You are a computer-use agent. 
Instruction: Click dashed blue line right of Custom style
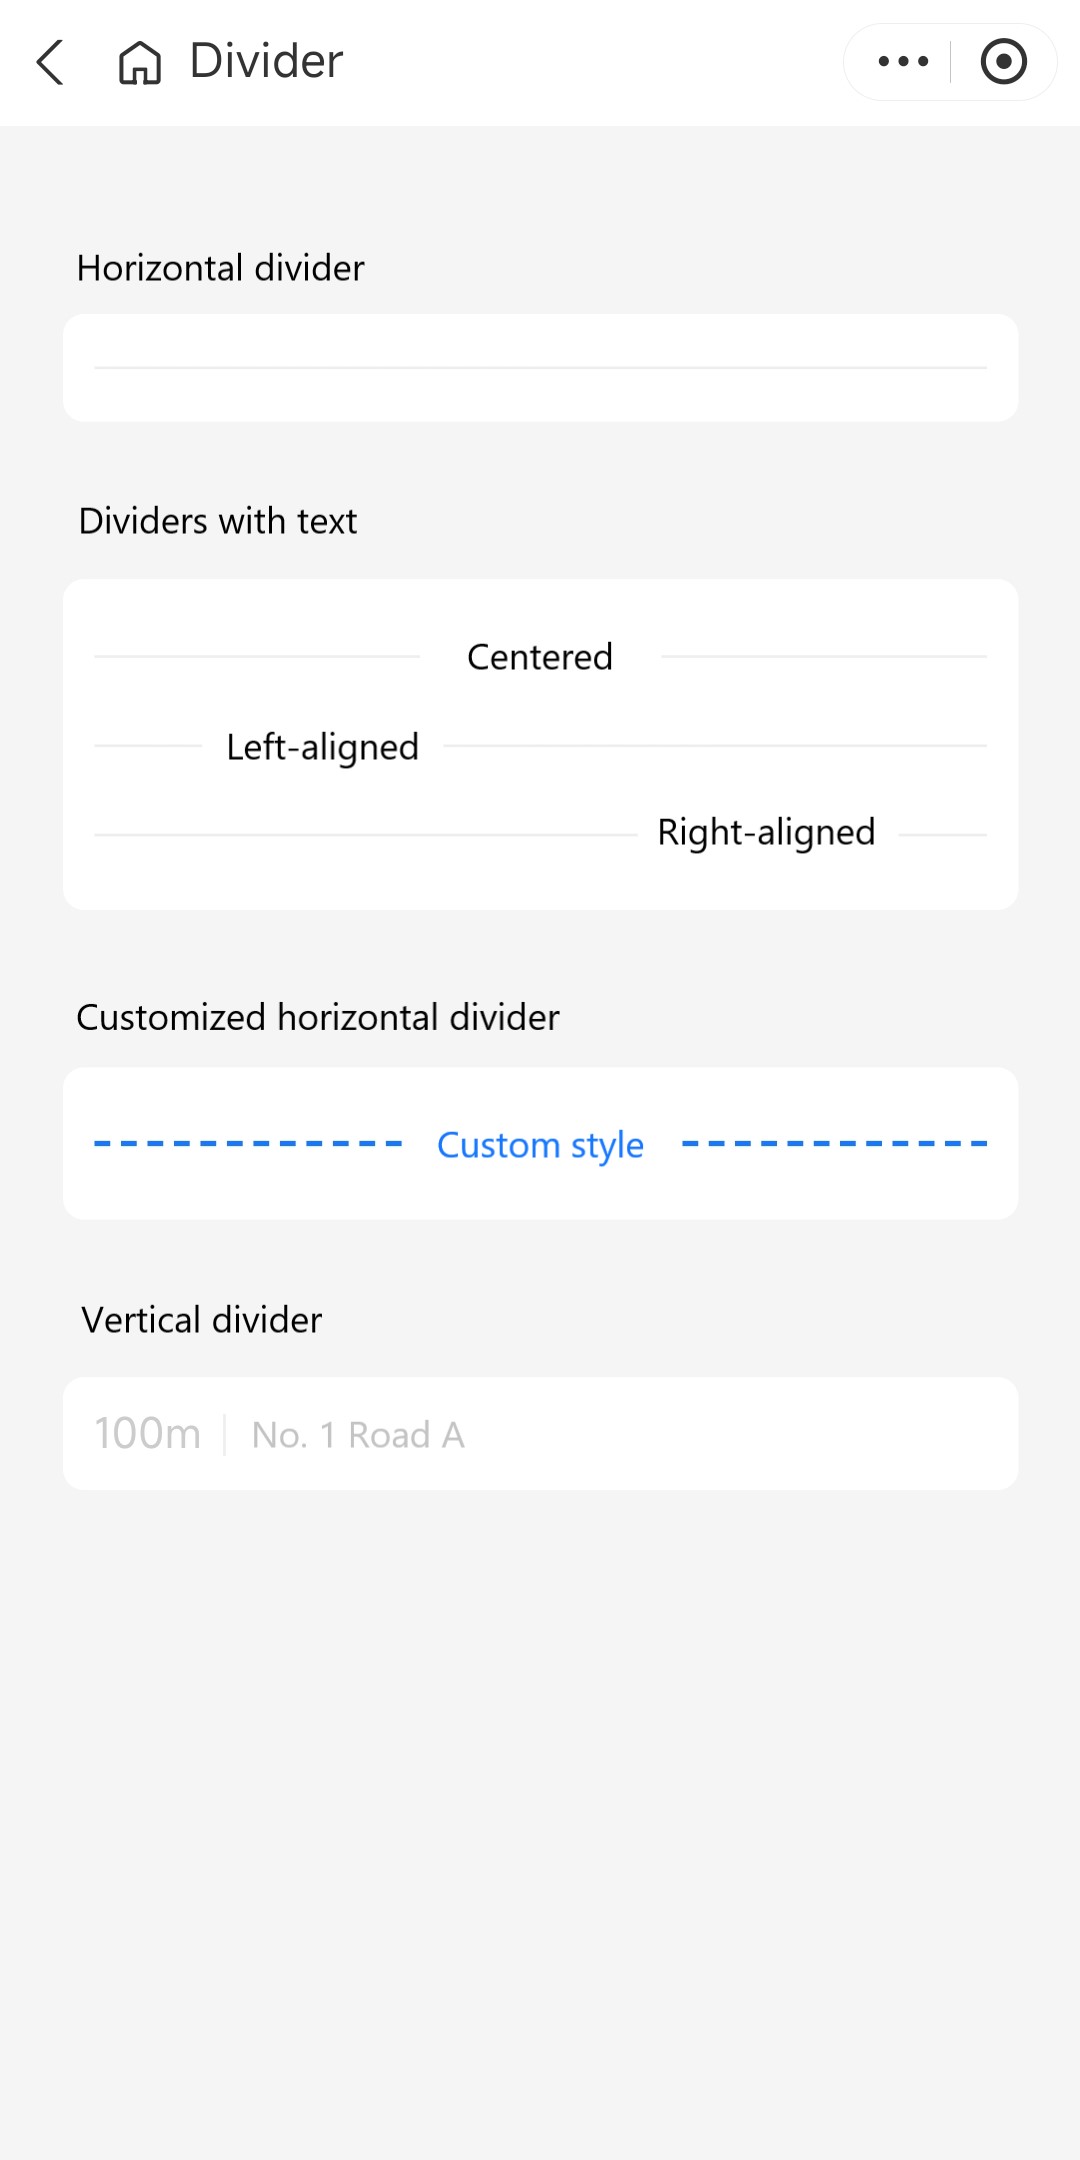(x=834, y=1143)
